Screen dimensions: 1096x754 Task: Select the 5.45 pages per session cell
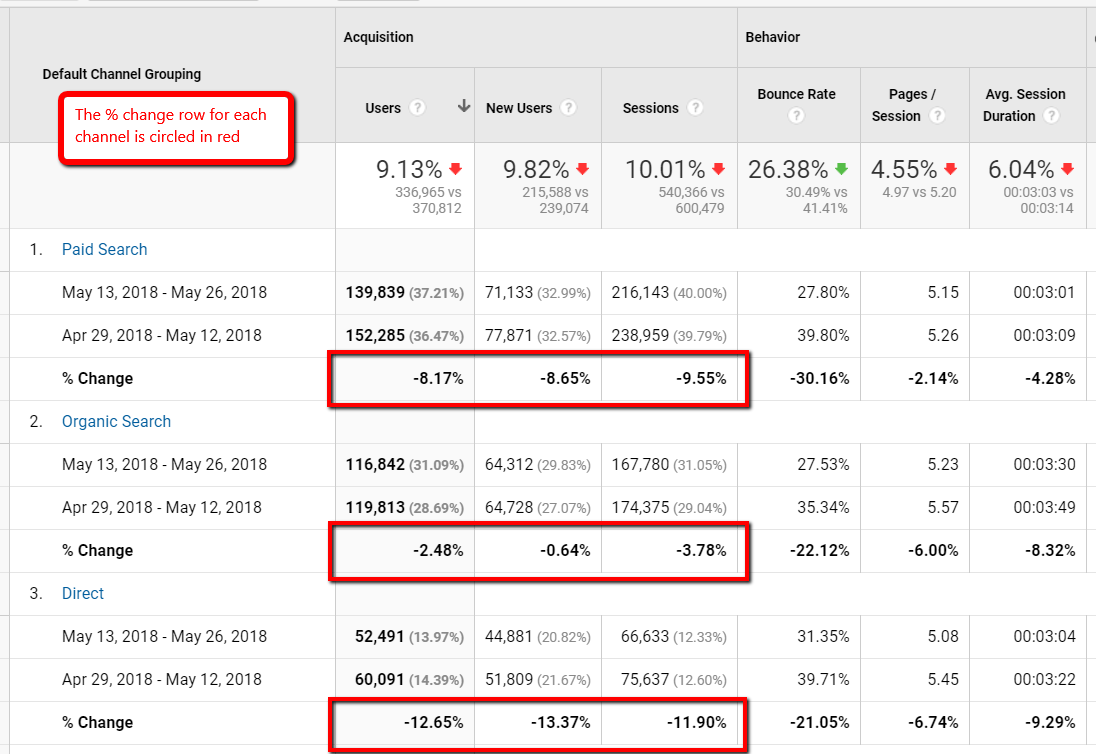(x=943, y=679)
